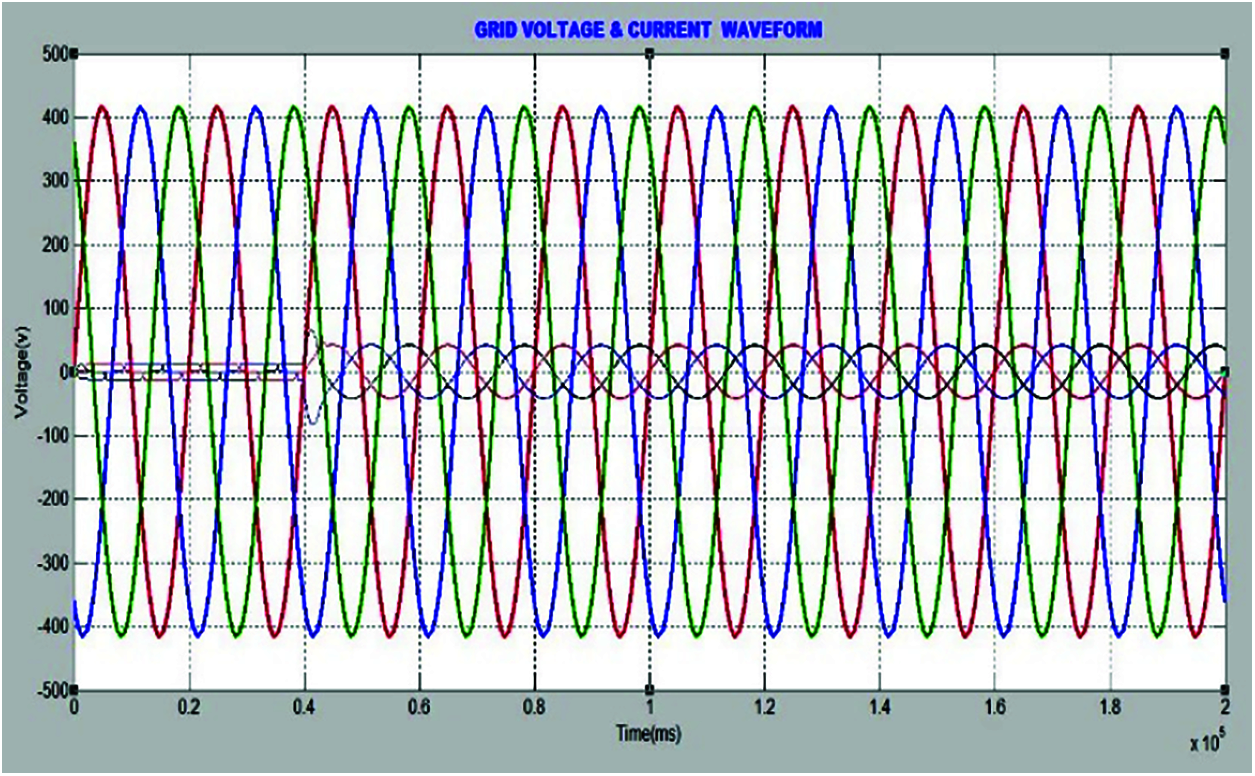Click the right-middle axes resize handle
Viewport: 1255px width, 776px height.
tap(1226, 372)
